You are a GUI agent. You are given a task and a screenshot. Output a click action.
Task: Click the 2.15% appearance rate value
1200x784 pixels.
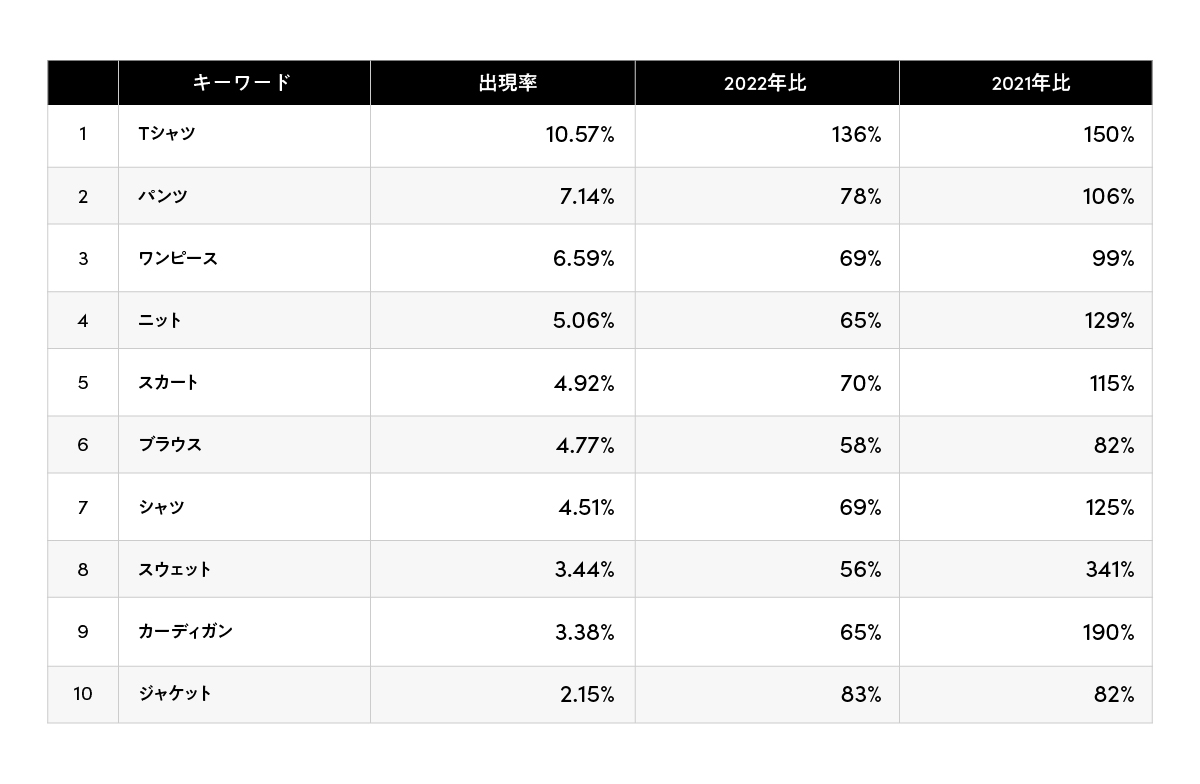point(585,693)
